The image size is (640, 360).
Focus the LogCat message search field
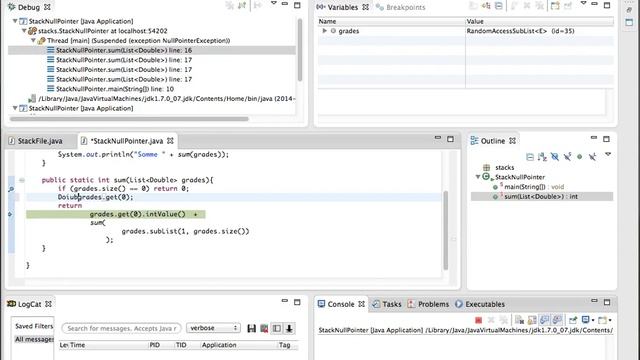pos(121,328)
